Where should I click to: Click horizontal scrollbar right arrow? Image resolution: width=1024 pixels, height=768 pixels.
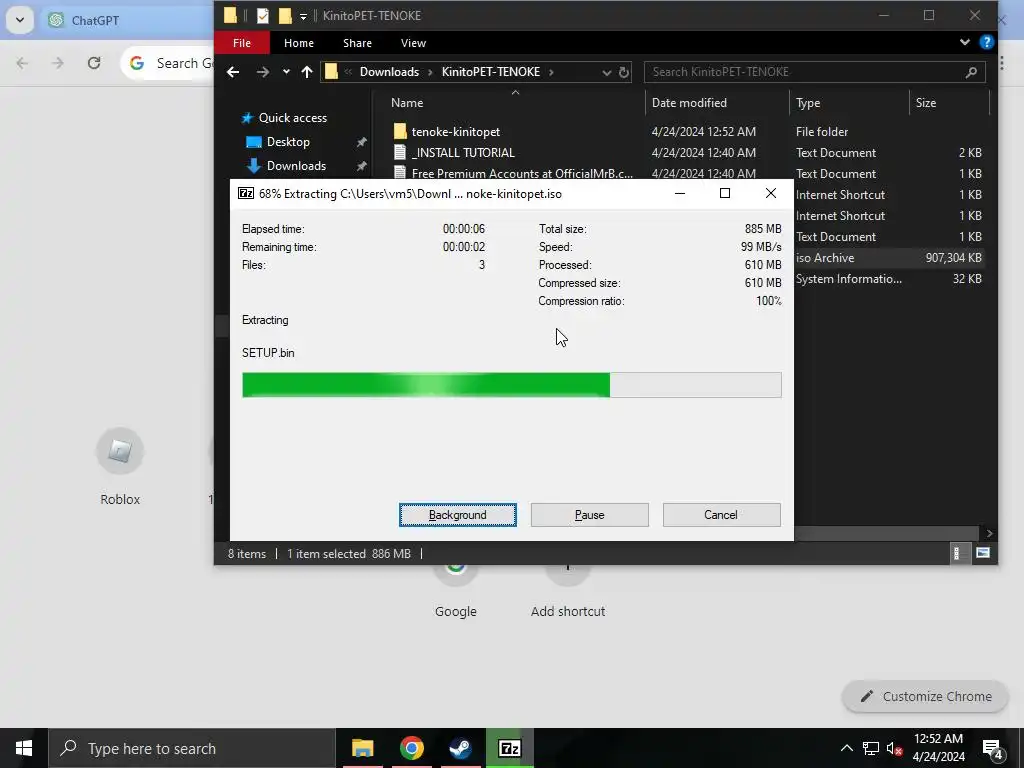989,533
